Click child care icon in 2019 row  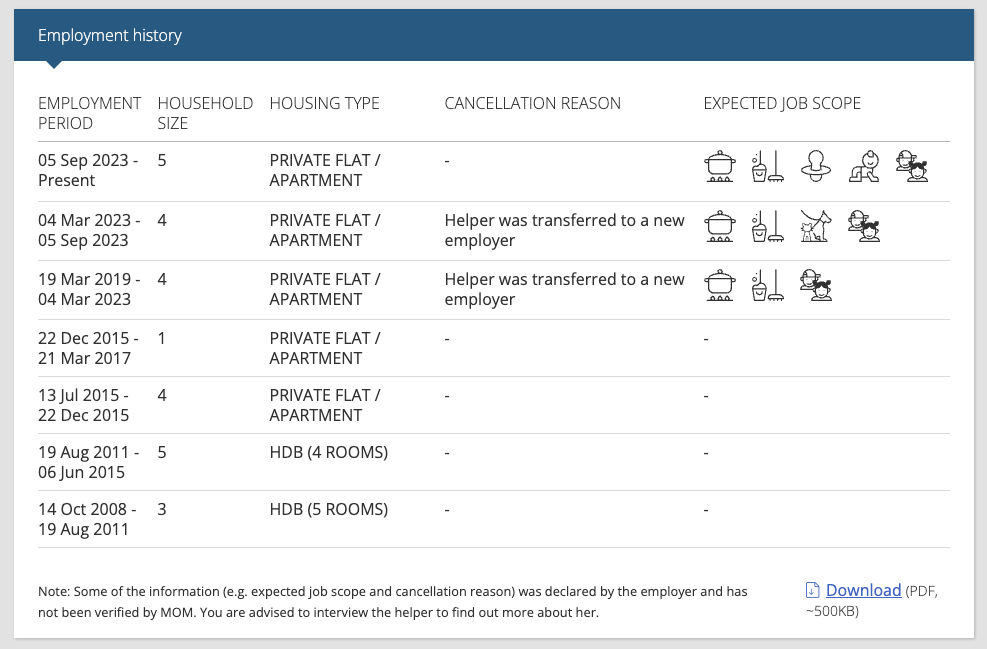pyautogui.click(x=816, y=285)
